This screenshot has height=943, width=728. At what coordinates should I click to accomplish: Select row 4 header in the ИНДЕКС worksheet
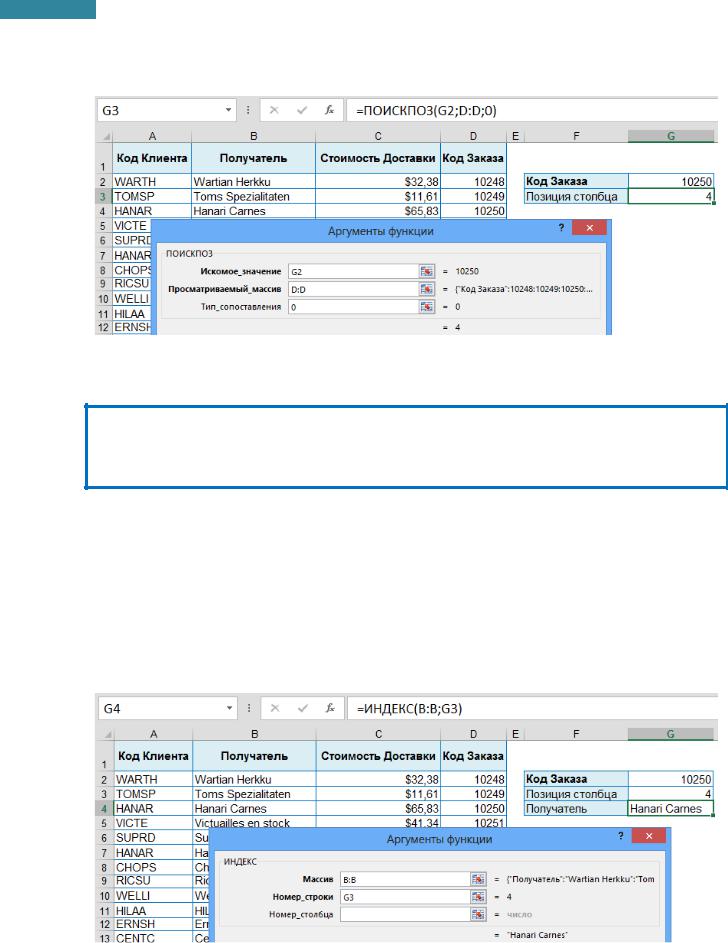tap(105, 809)
